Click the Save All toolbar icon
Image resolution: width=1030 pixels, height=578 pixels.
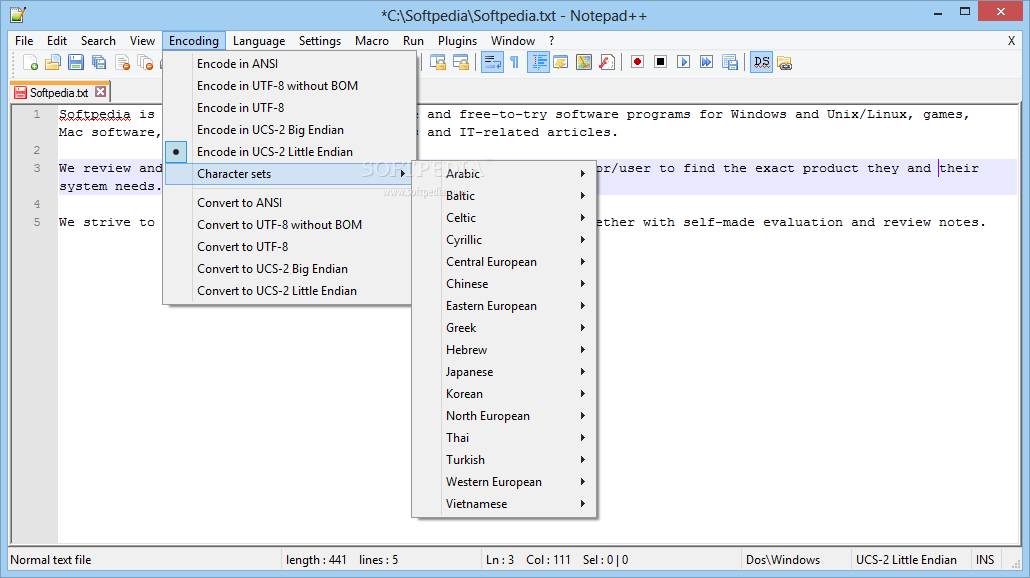point(99,62)
